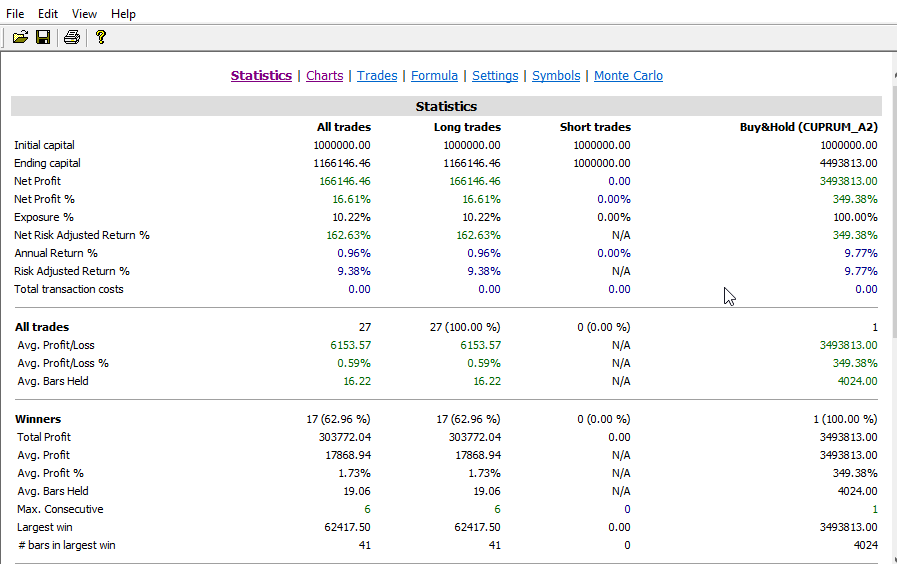Open the Formula link
Screen dimensions: 897x564
[x=434, y=76]
